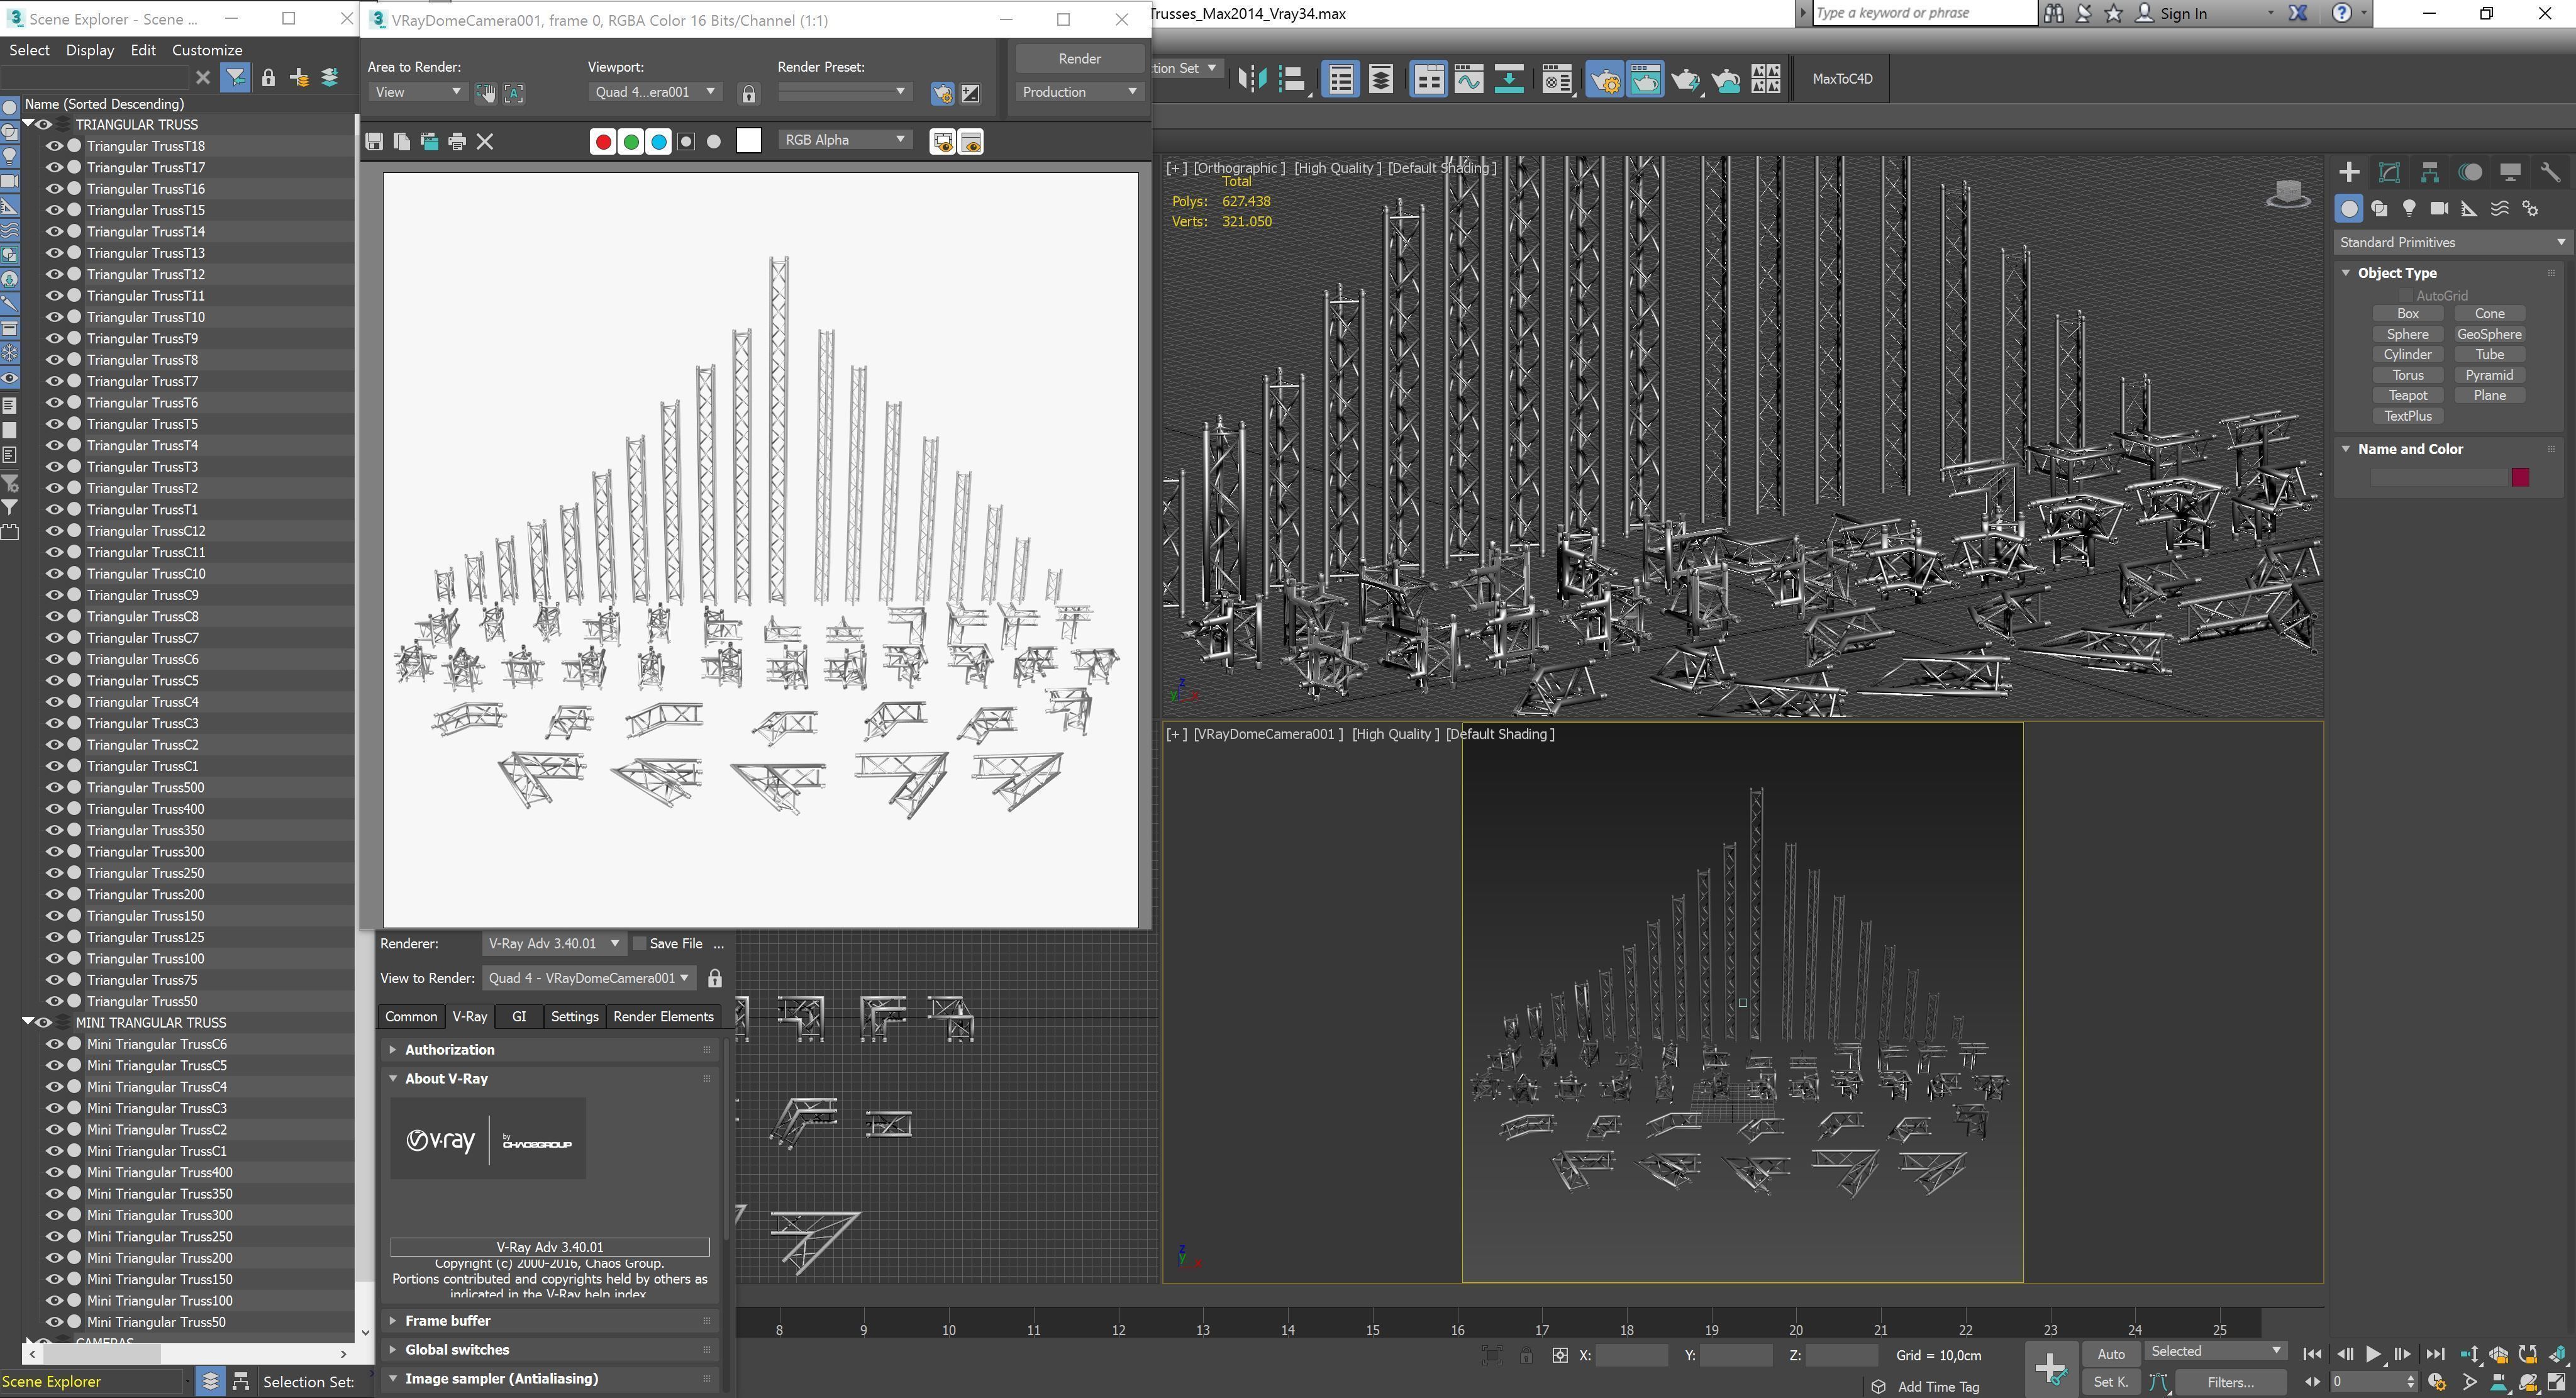Select the Cameras category icon

2439,208
